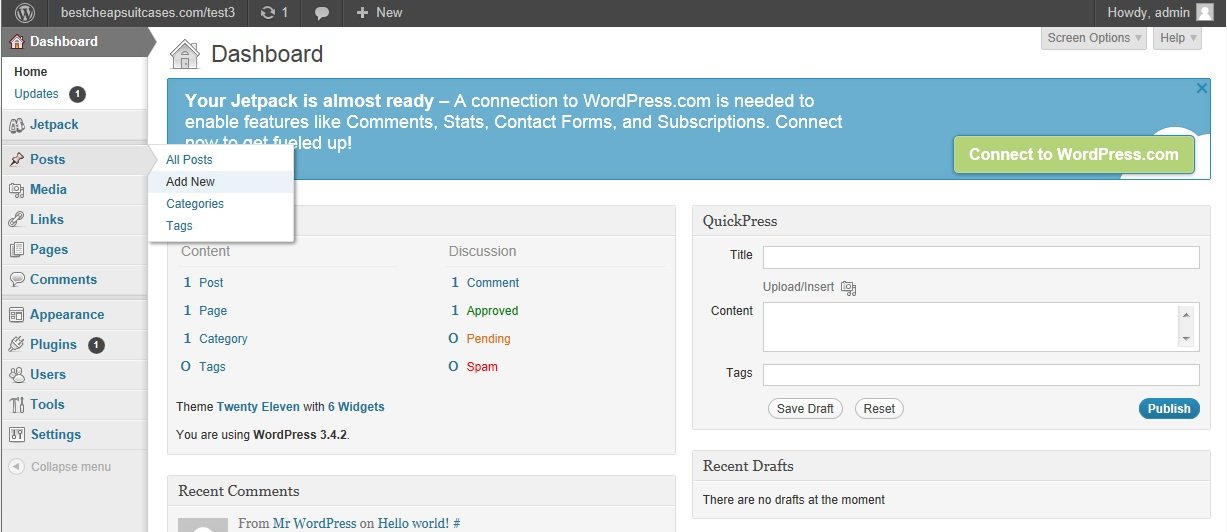Click the QuickPress Reset button
Screen dimensions: 1227x532
pyautogui.click(x=879, y=408)
